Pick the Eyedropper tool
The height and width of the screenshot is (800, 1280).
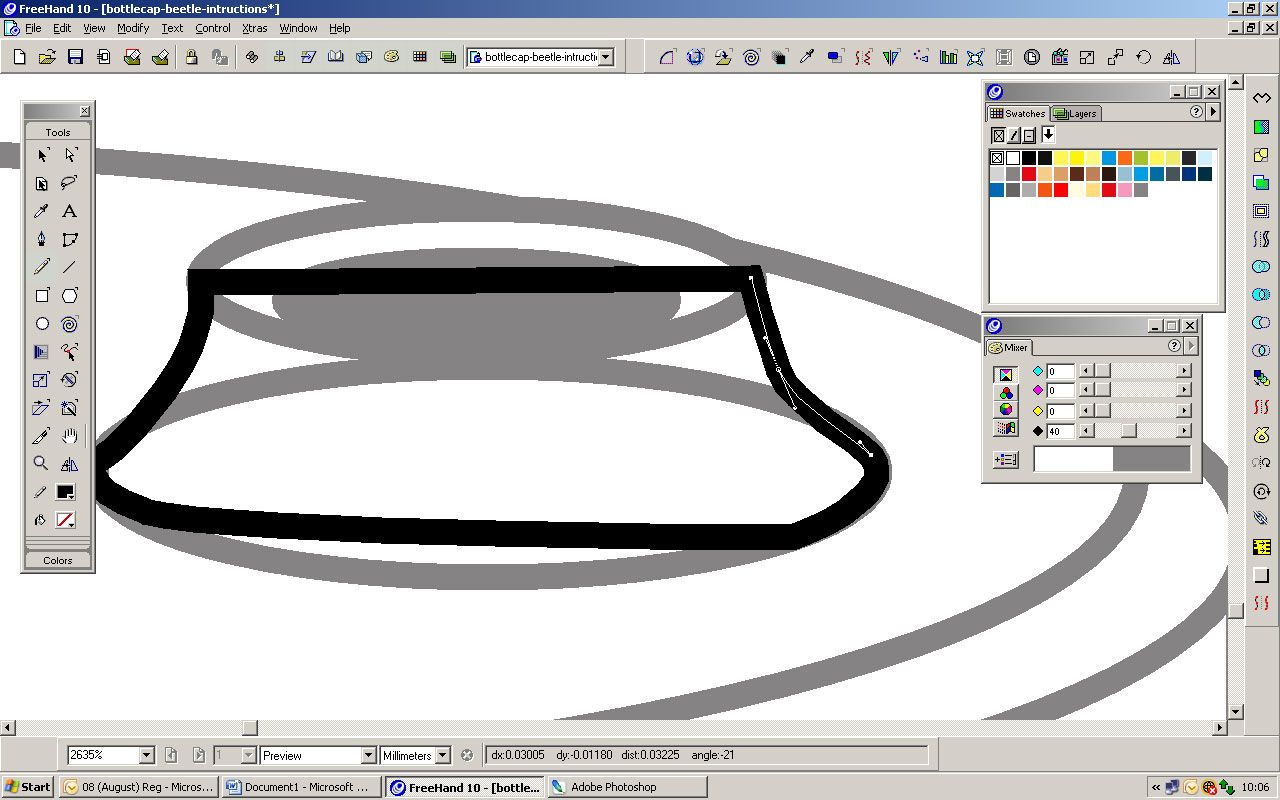tap(41, 211)
